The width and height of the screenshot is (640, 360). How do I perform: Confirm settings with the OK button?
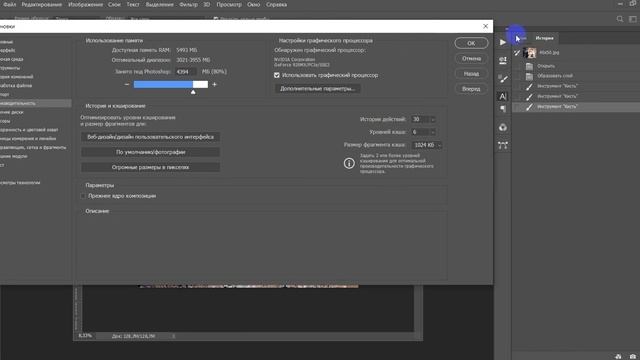[x=471, y=43]
